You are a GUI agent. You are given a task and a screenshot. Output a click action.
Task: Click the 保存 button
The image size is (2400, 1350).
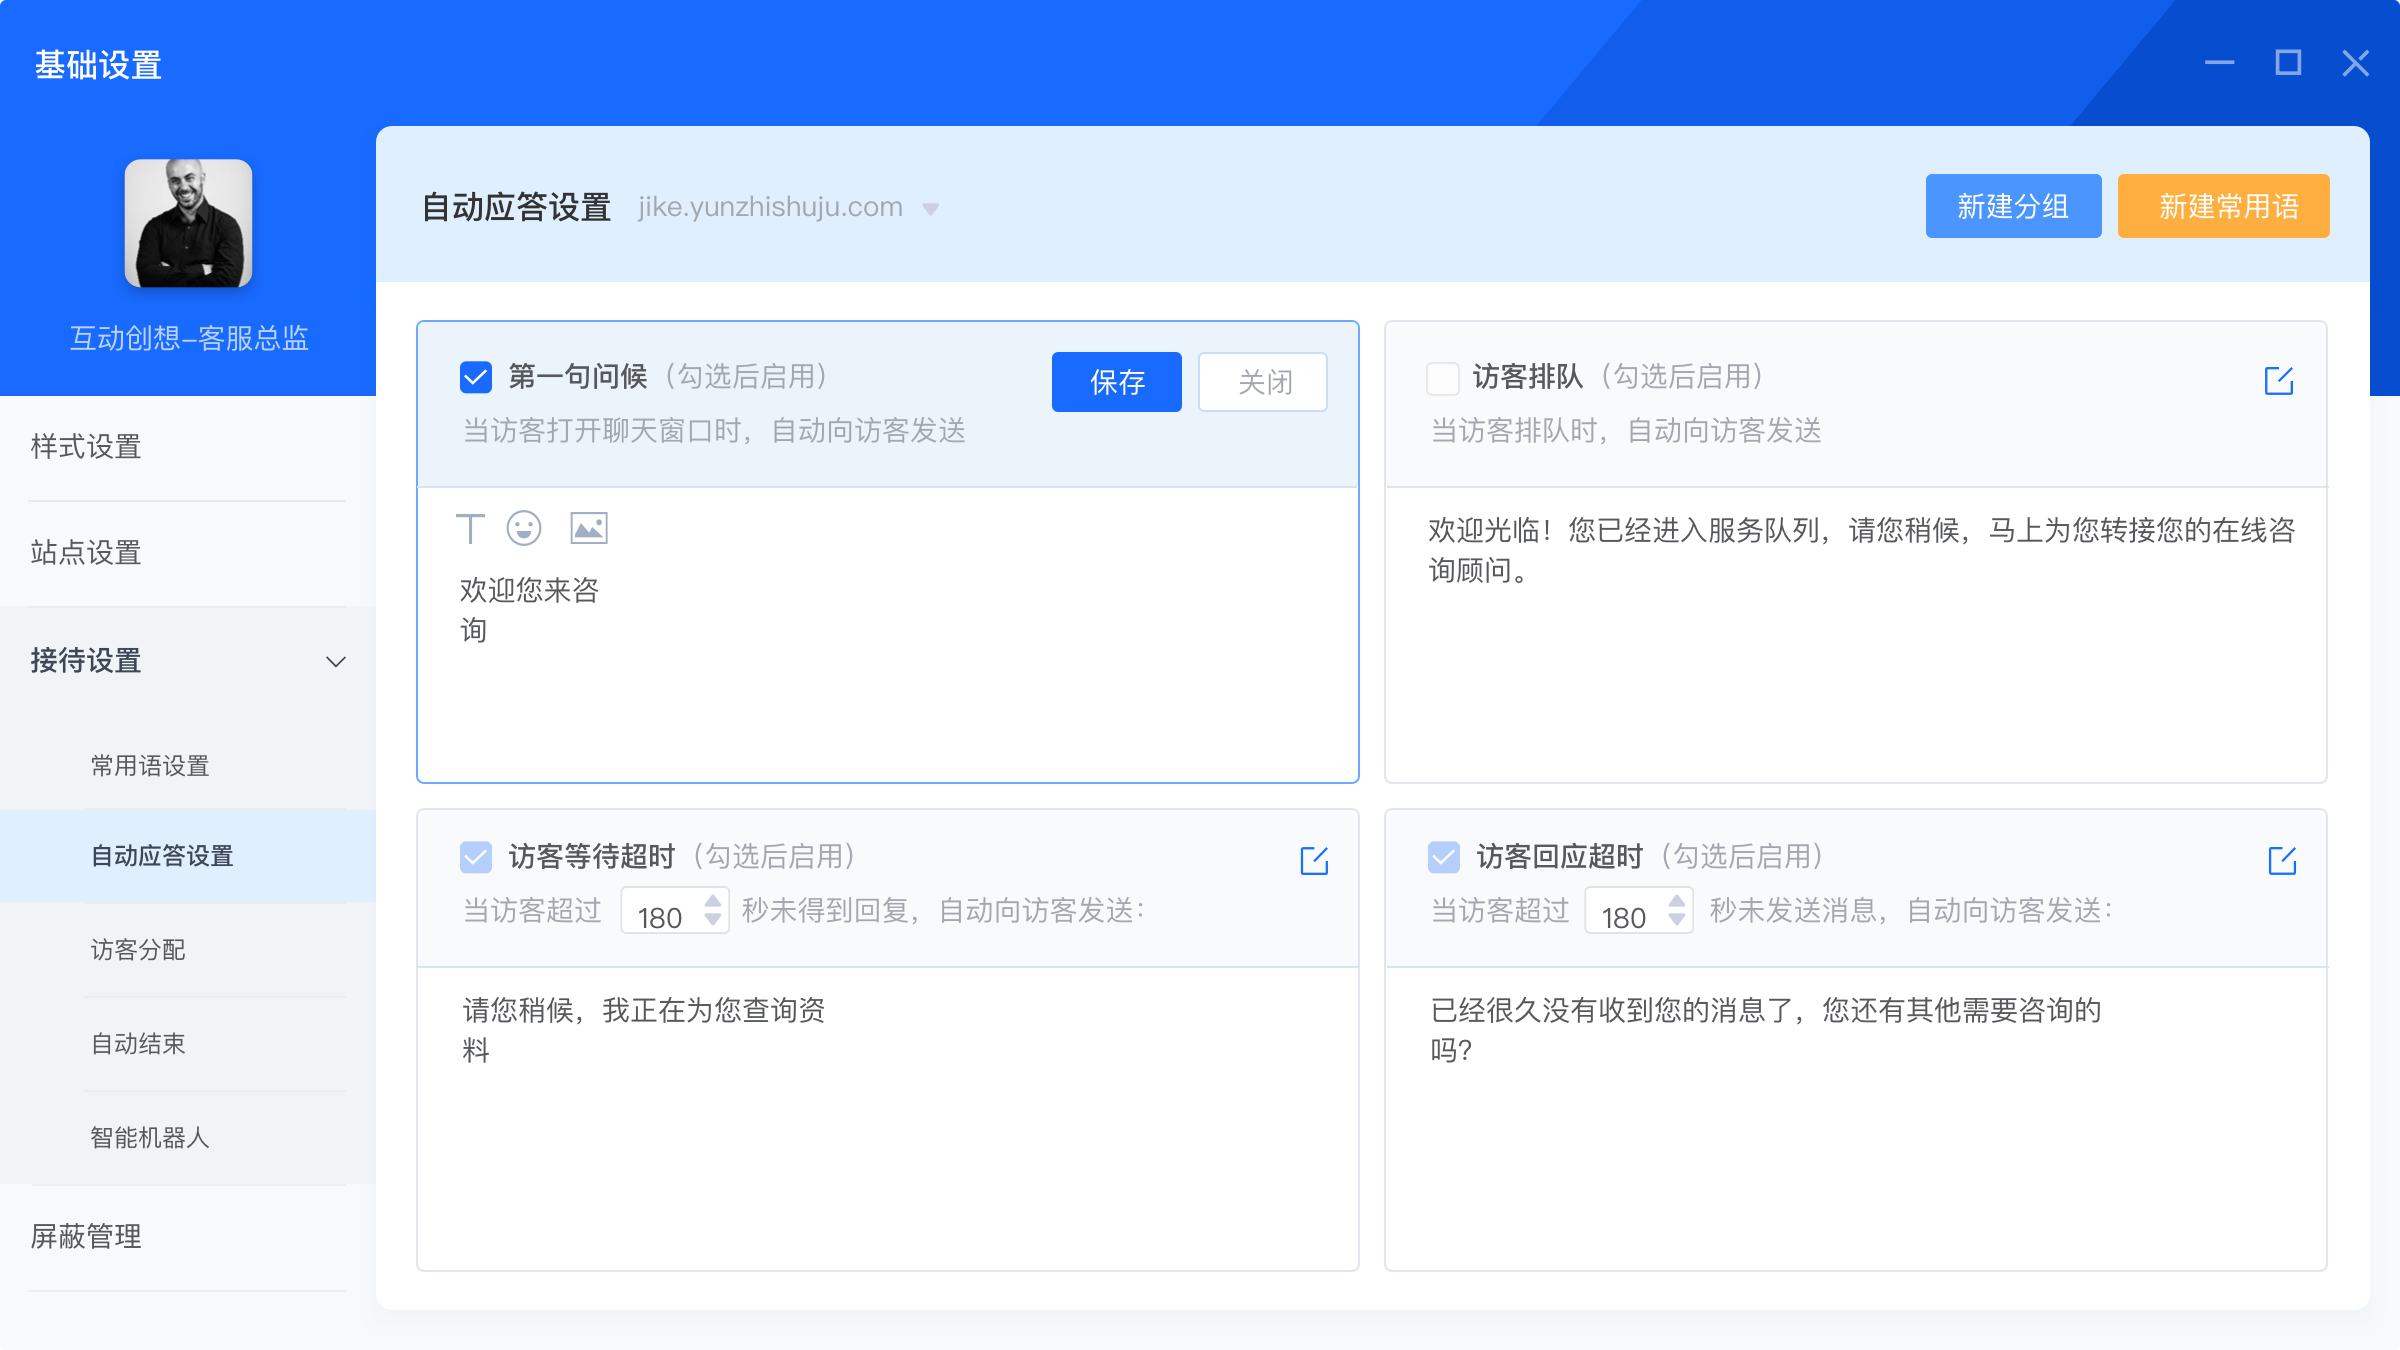click(1117, 382)
